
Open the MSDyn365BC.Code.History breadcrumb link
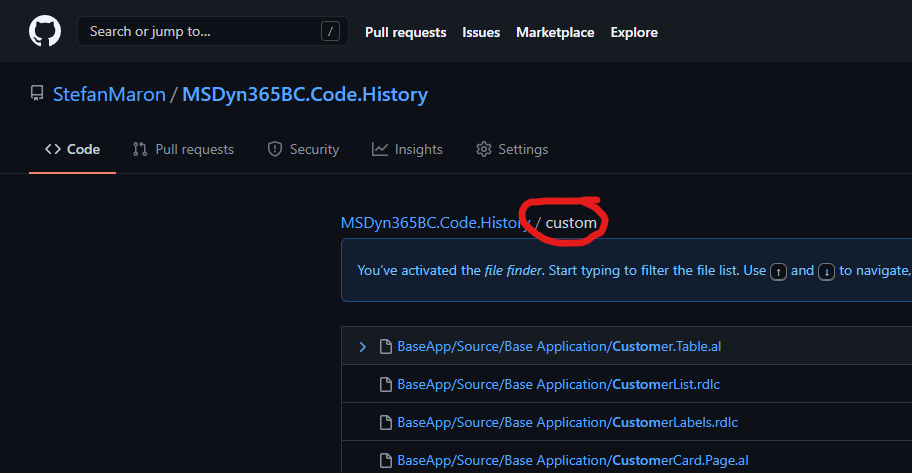tap(435, 223)
